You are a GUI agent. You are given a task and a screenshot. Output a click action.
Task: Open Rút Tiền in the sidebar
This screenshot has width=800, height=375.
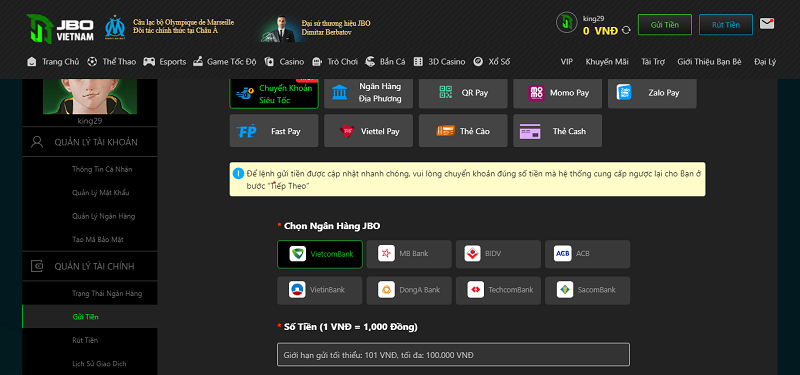click(85, 340)
